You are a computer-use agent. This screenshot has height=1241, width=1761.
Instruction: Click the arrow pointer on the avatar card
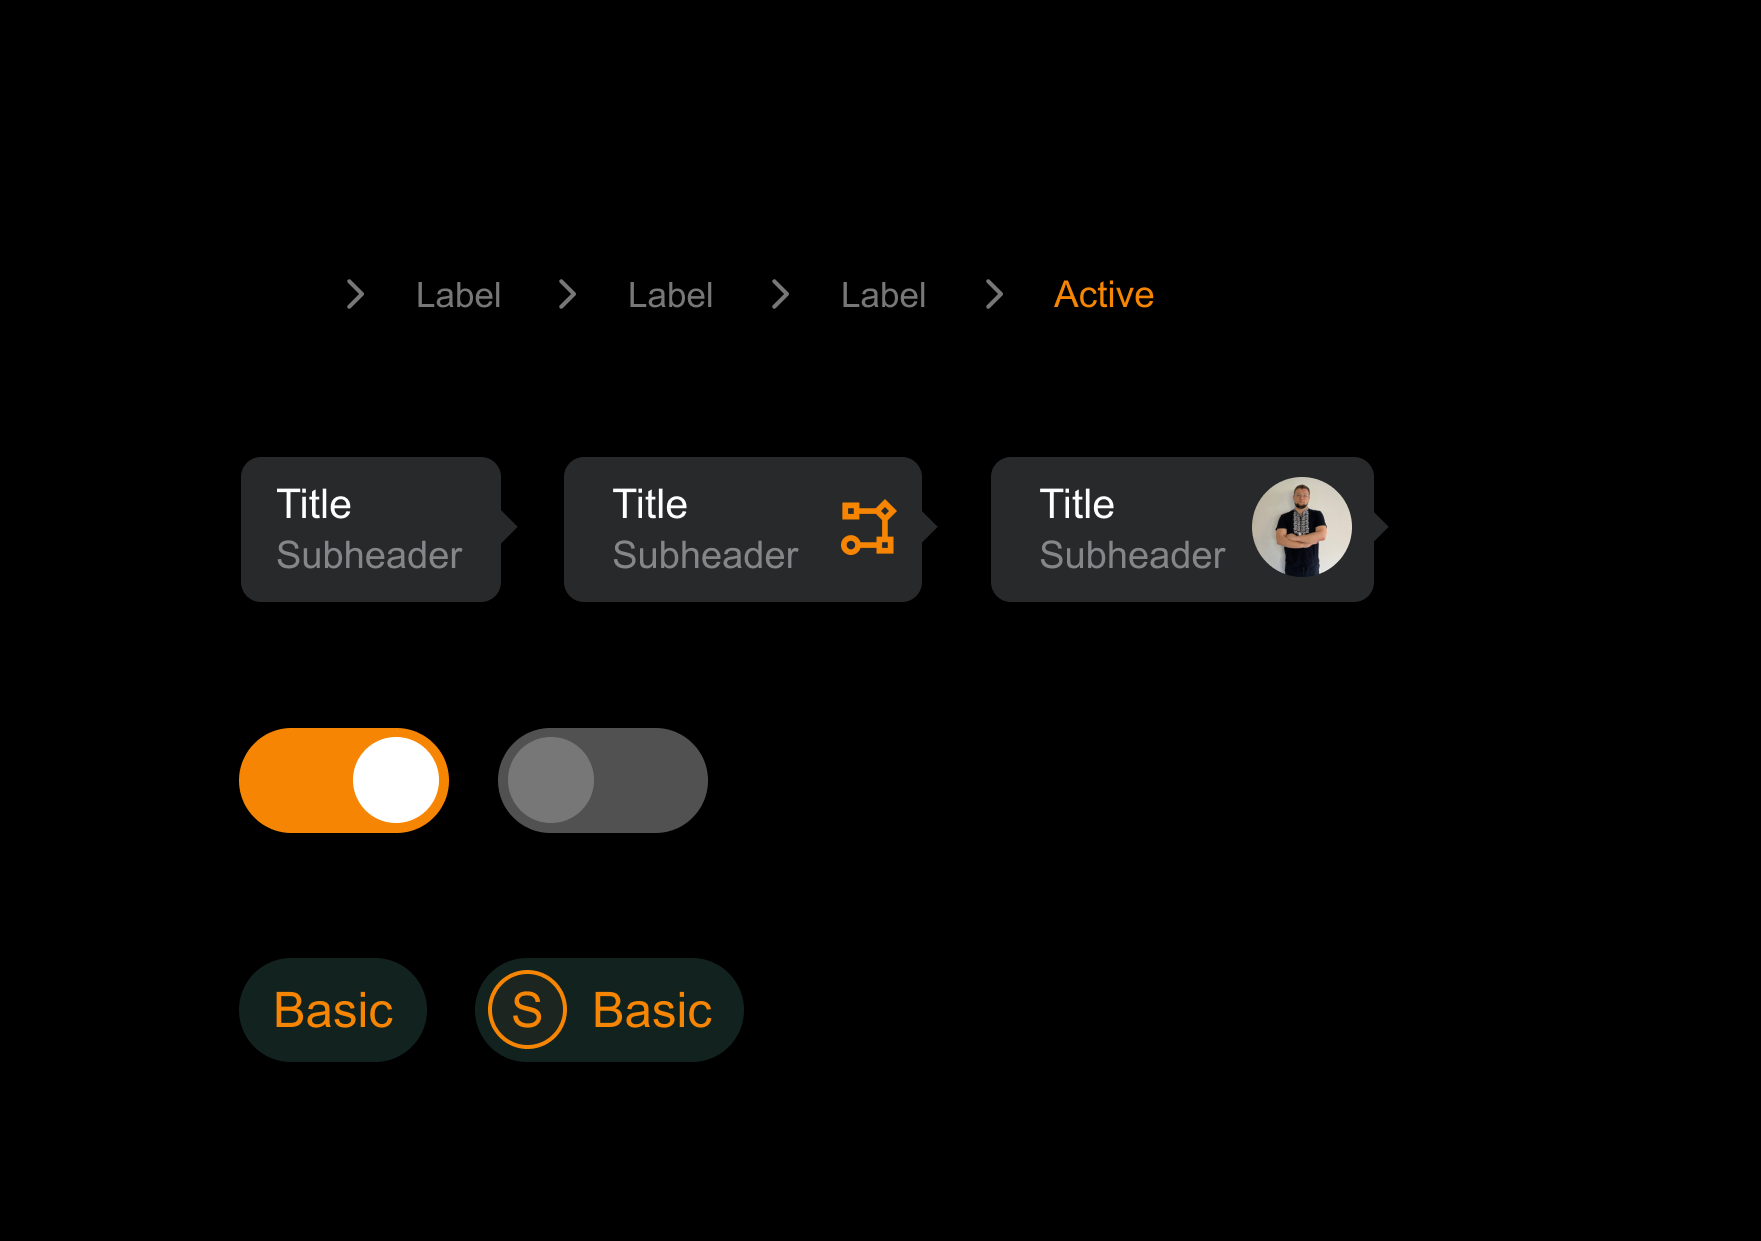pos(1381,526)
